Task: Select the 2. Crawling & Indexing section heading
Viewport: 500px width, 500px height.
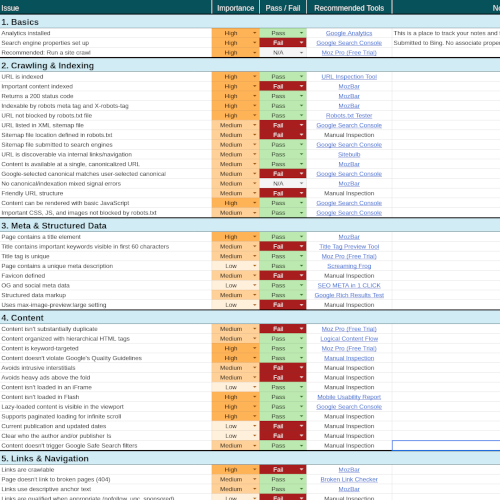Action: pyautogui.click(x=48, y=66)
